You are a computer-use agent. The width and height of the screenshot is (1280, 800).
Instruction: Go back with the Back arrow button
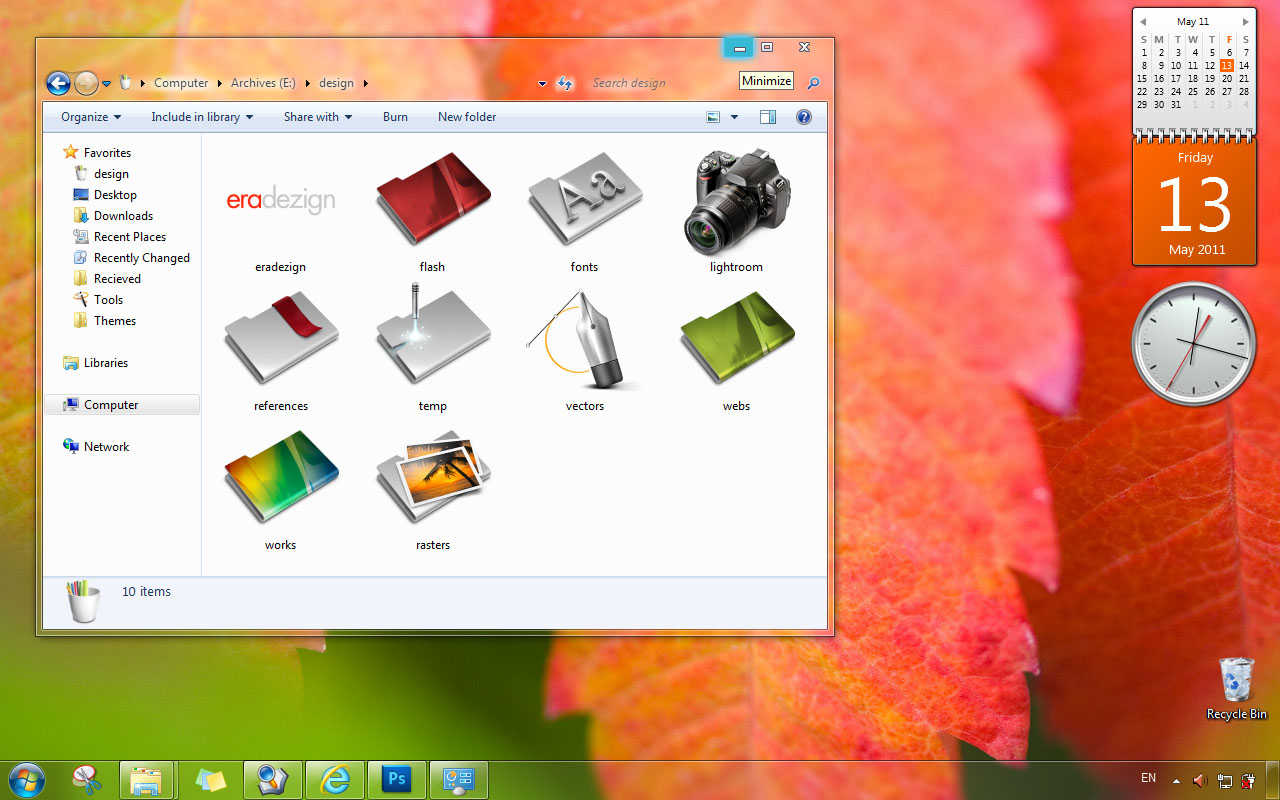(58, 83)
